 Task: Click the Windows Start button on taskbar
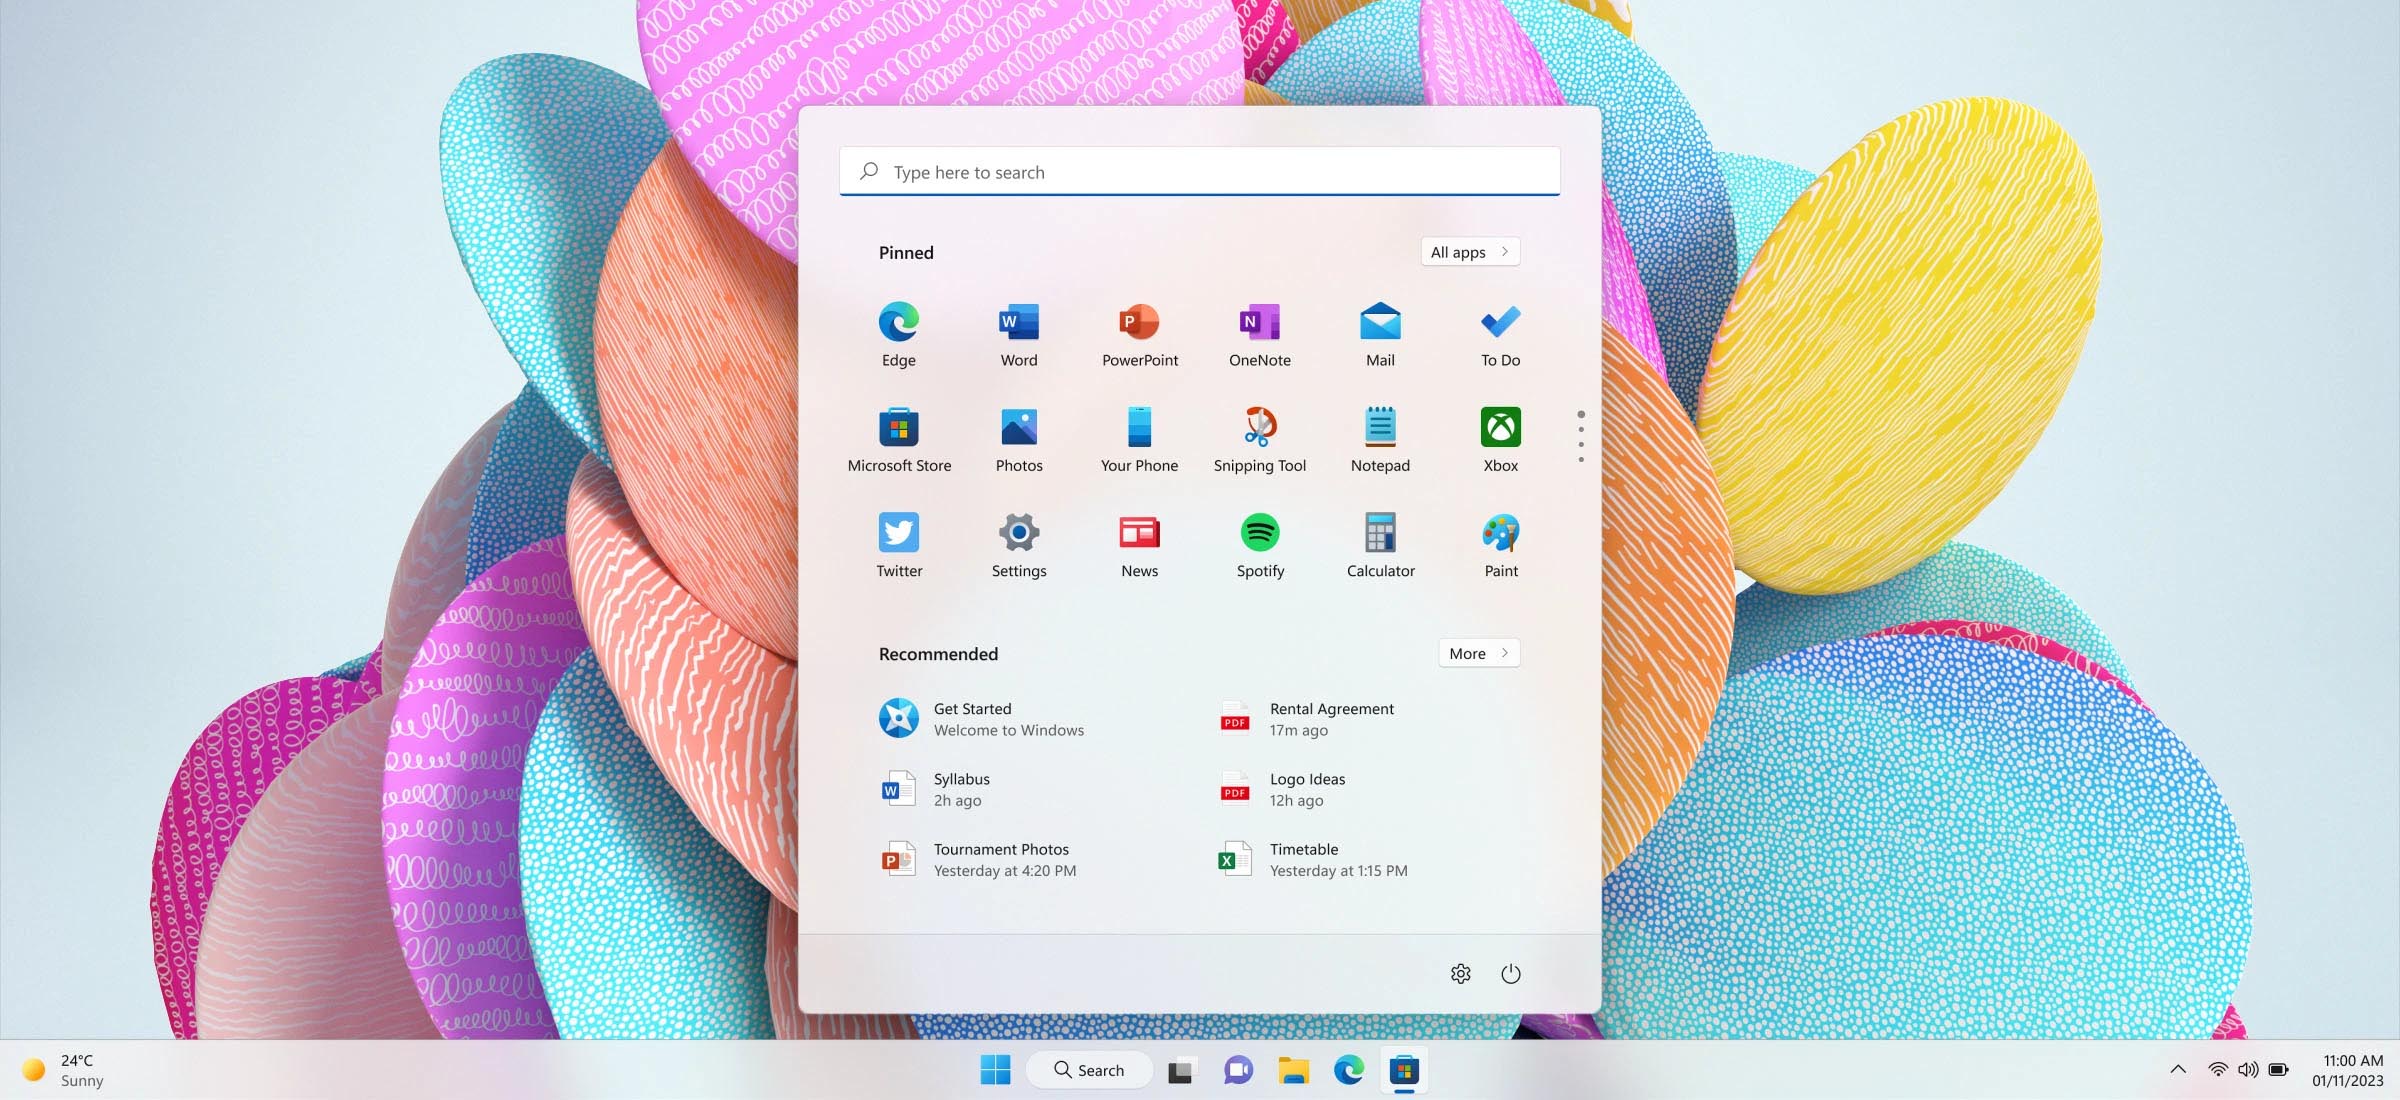tap(995, 1069)
